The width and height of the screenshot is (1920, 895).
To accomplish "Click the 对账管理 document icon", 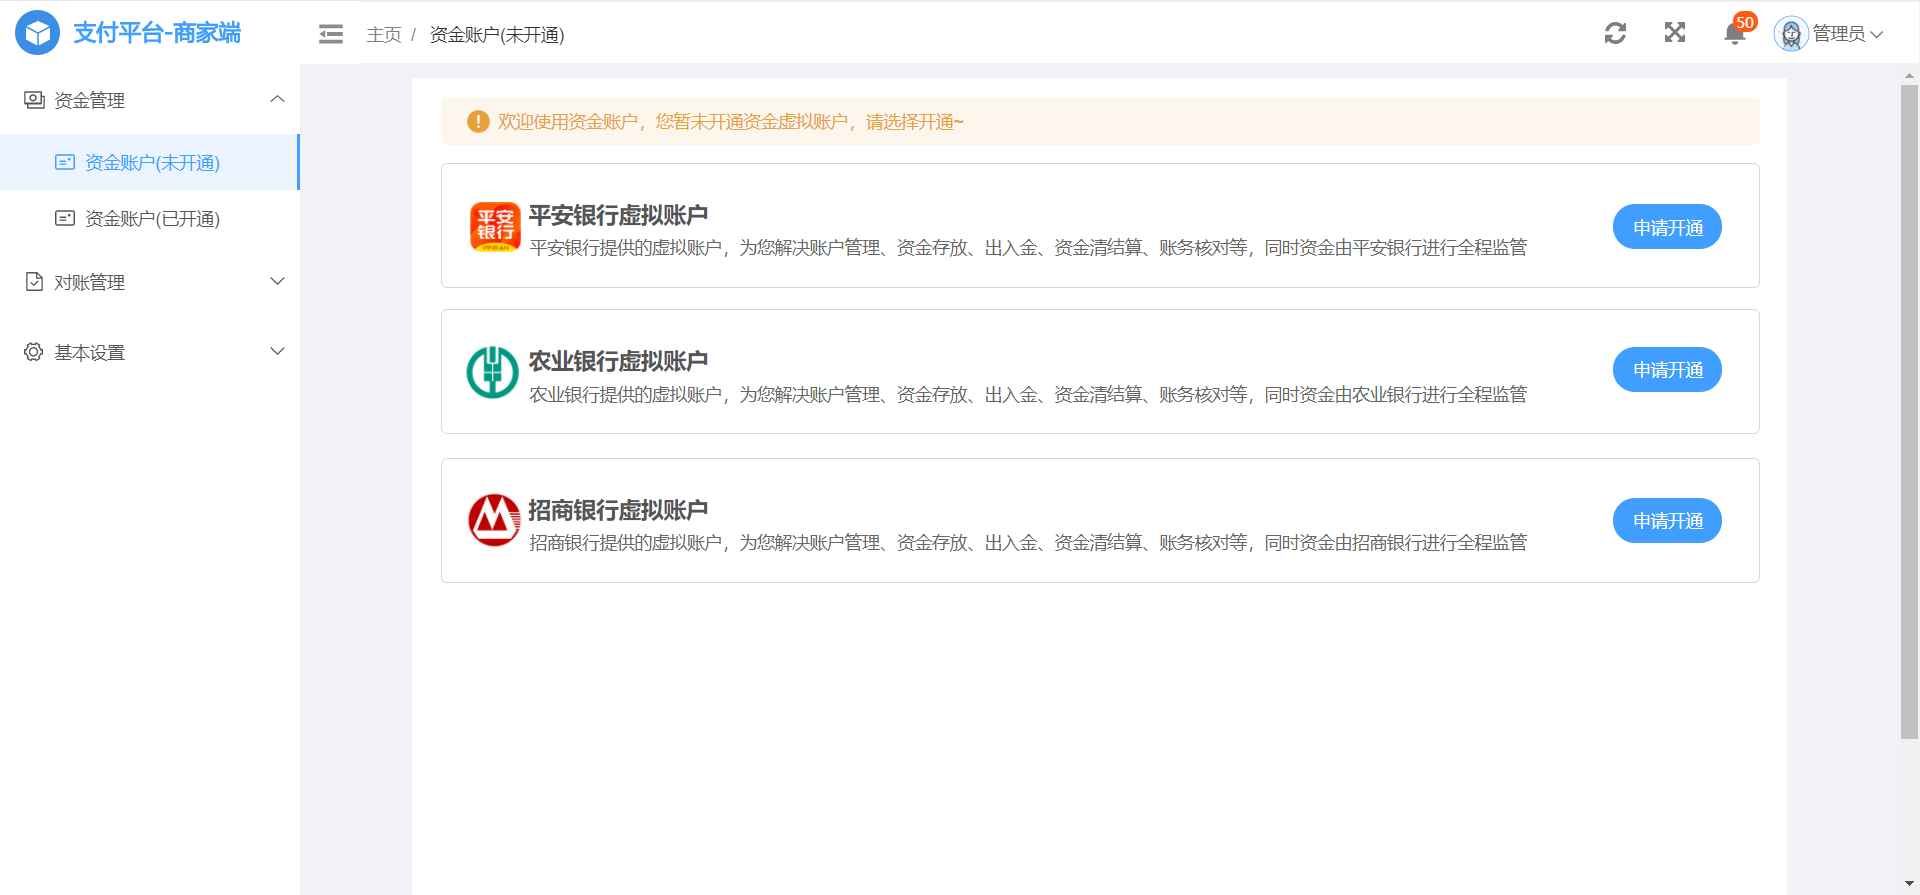I will coord(34,282).
